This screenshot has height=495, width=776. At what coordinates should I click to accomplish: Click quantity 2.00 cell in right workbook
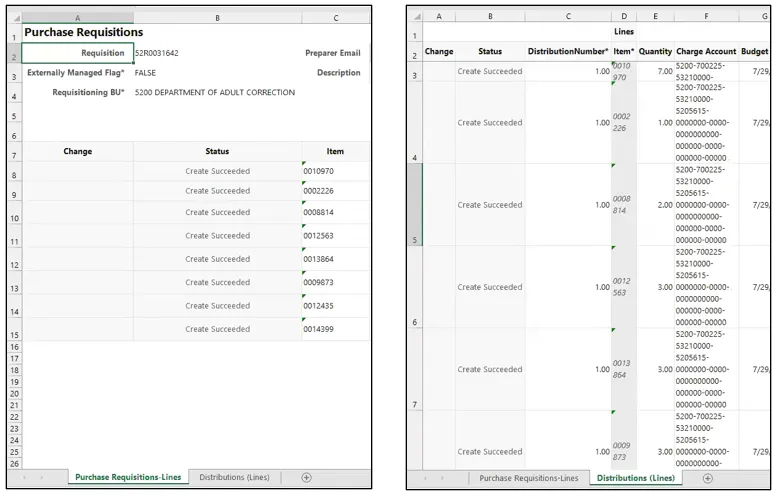pyautogui.click(x=655, y=205)
